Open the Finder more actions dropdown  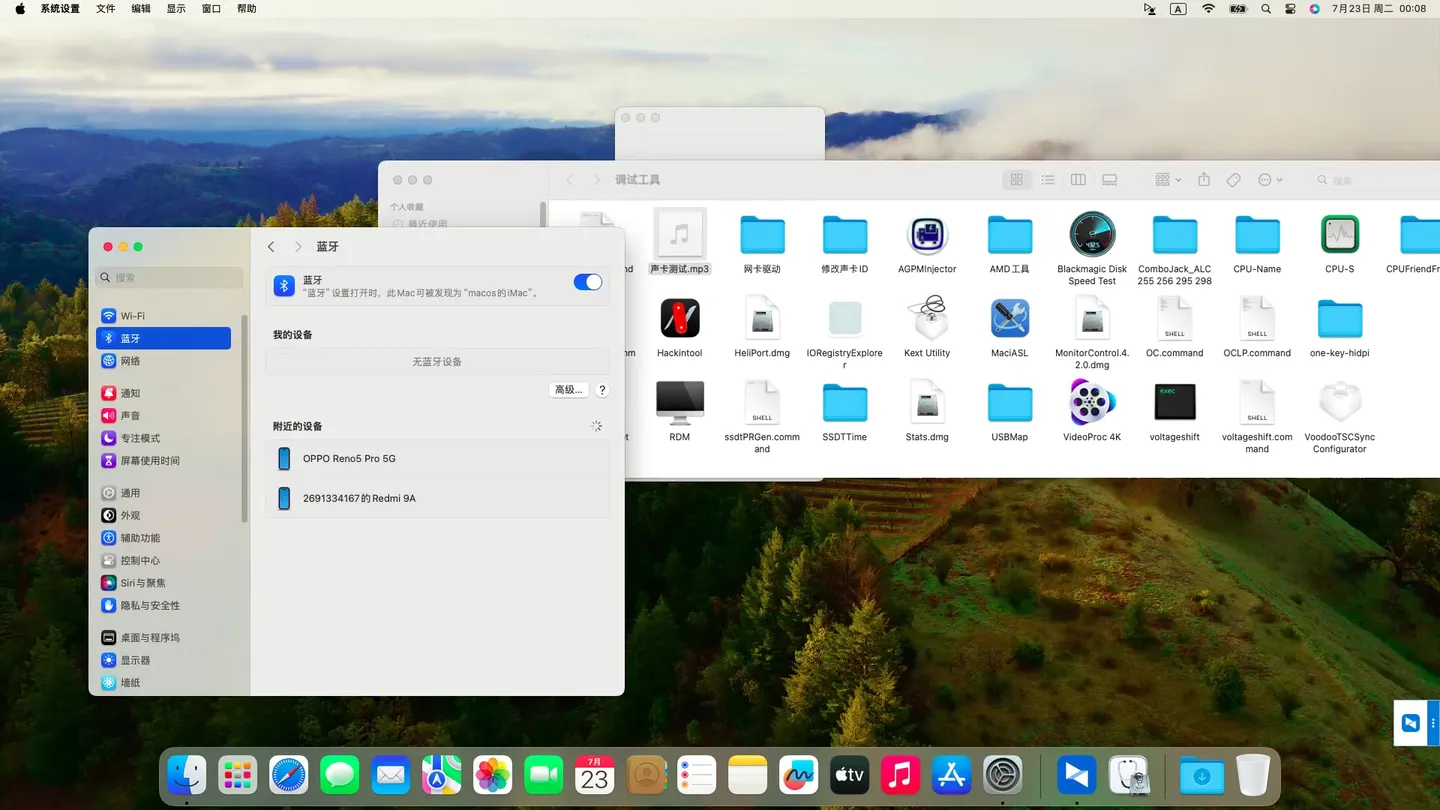pyautogui.click(x=1269, y=180)
